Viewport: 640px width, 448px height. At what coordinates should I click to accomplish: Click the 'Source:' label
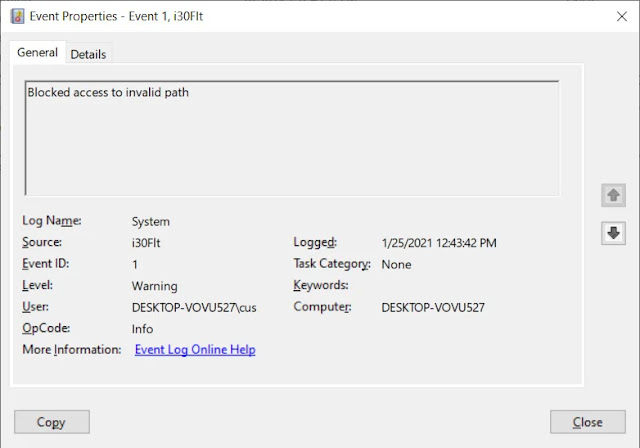tap(42, 242)
